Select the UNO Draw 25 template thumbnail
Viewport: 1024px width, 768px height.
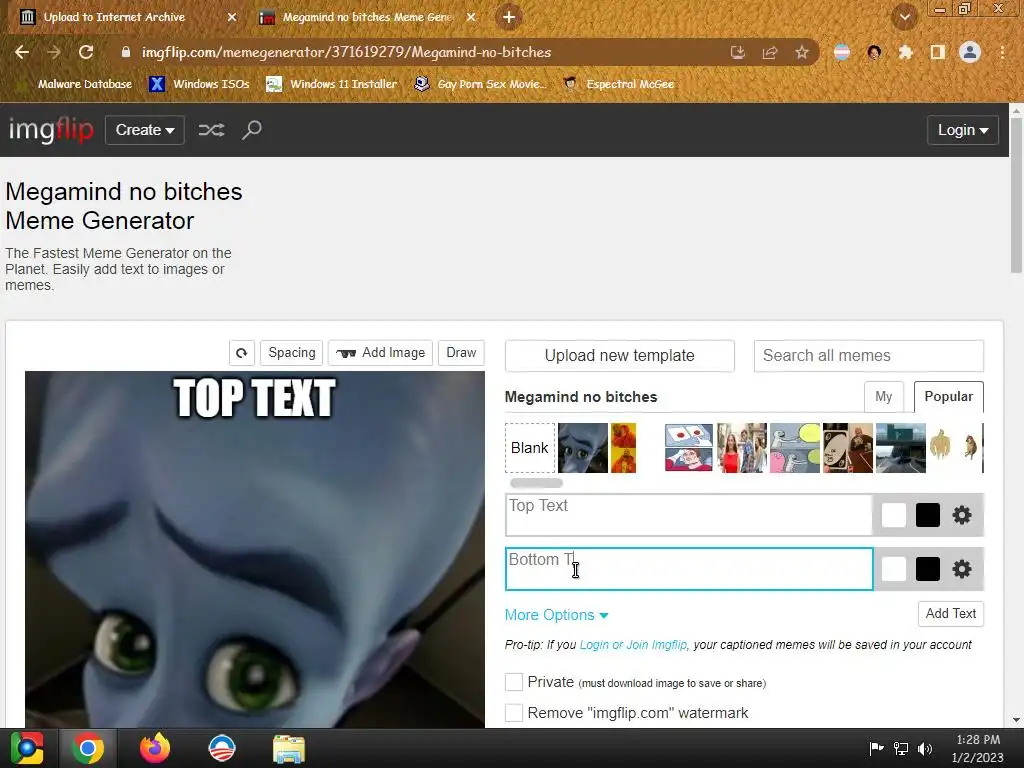pyautogui.click(x=848, y=448)
